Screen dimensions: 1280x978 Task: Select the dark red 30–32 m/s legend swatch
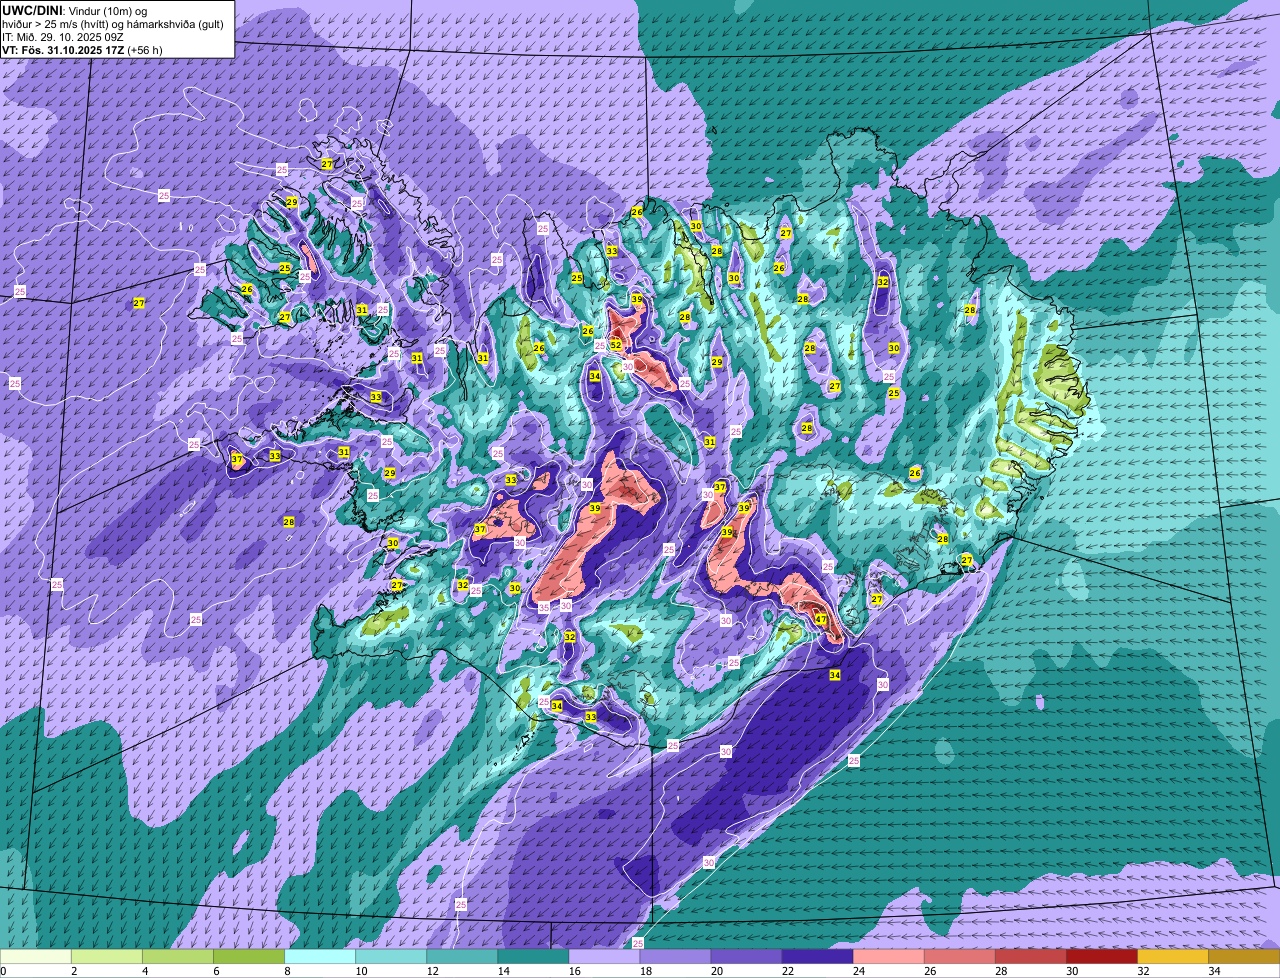(x=1101, y=956)
